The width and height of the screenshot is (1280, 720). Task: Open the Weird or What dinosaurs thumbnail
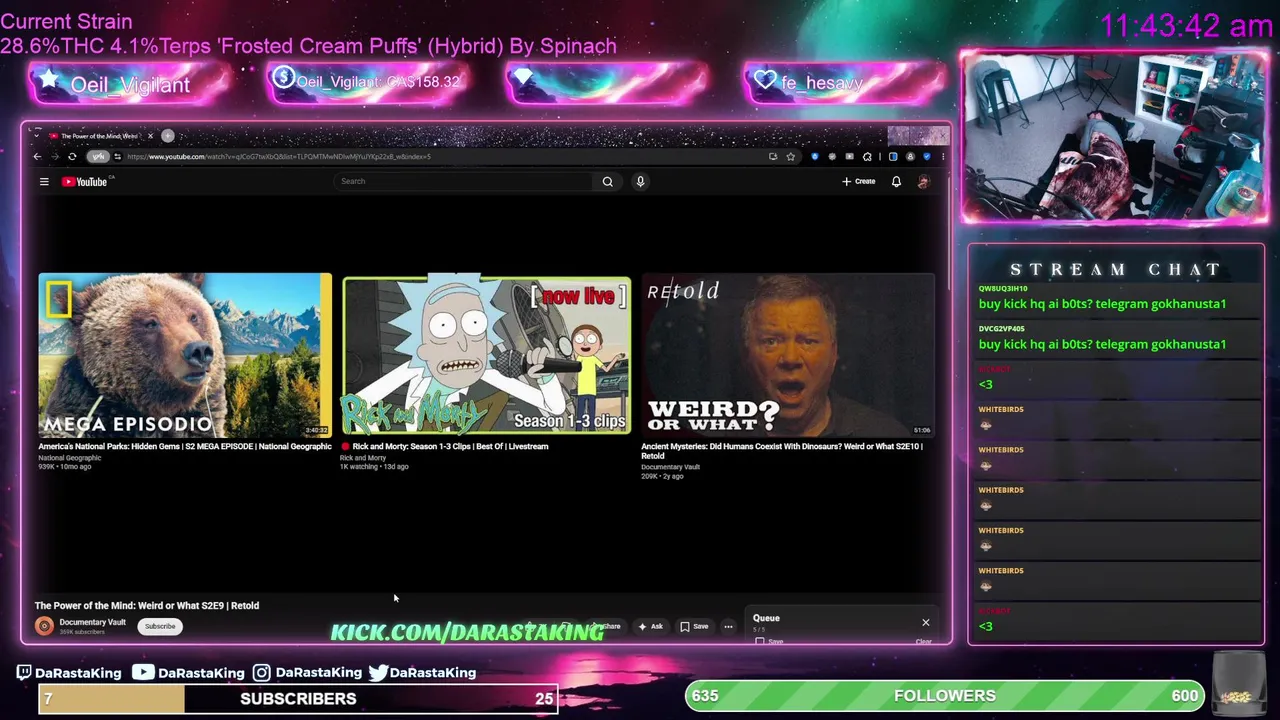click(788, 355)
